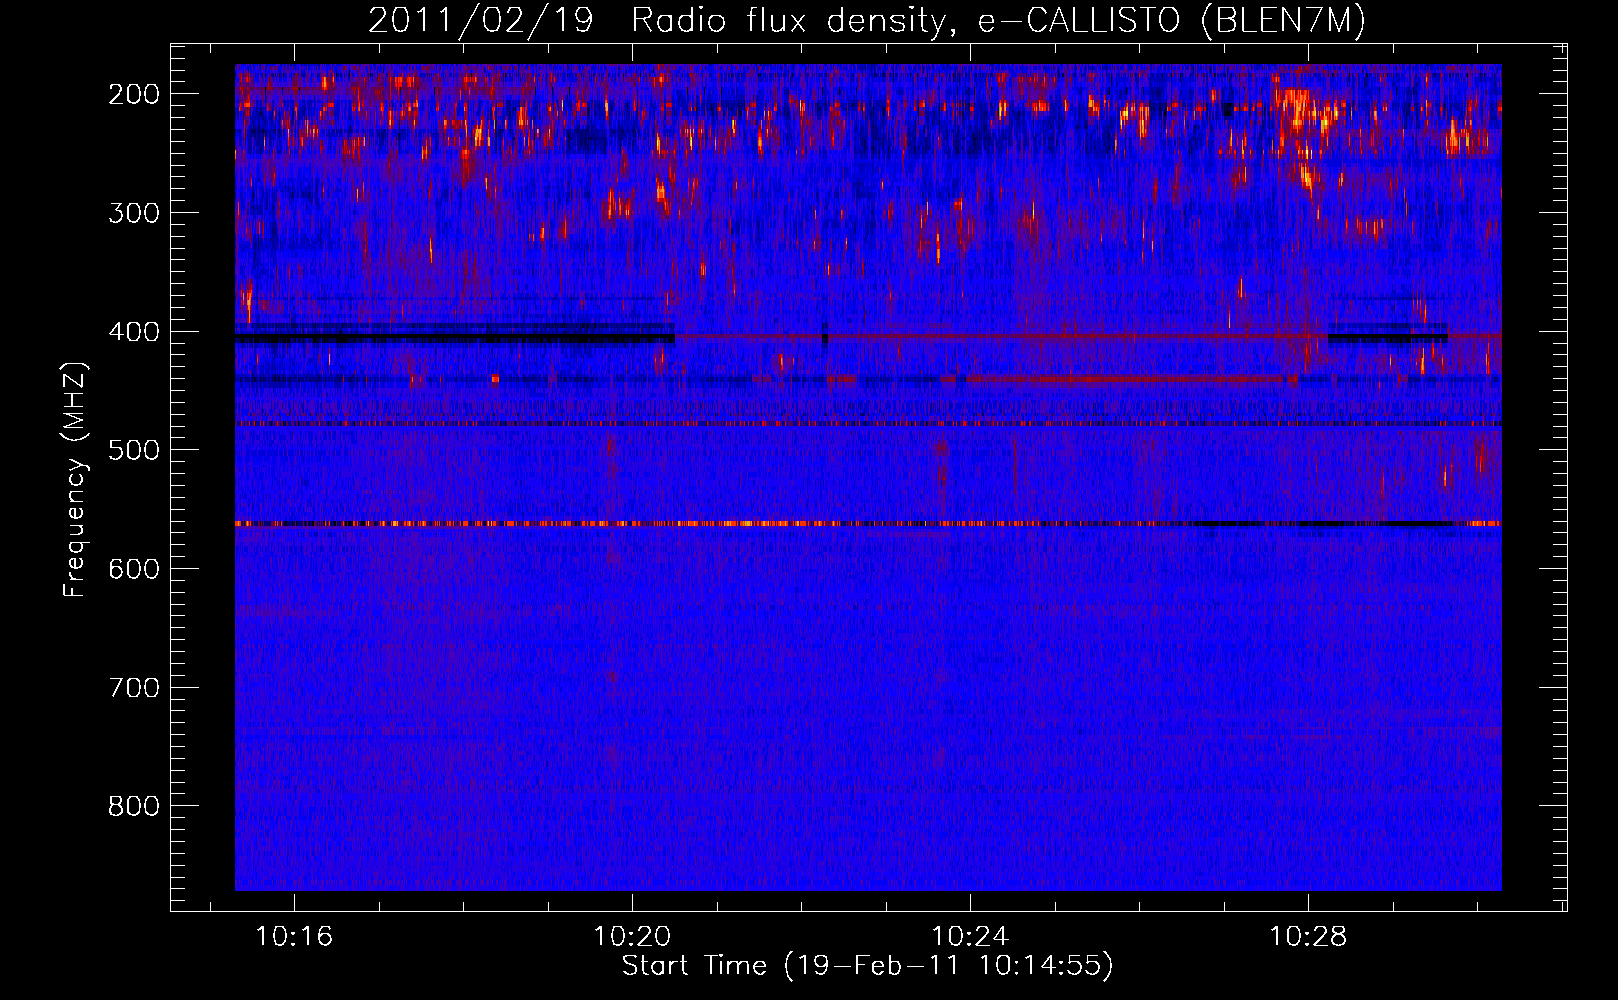The height and width of the screenshot is (1000, 1618).
Task: Click the plot title 'Radio flux density, e-CALLISTO (BLEN7M)'
Action: tap(998, 21)
